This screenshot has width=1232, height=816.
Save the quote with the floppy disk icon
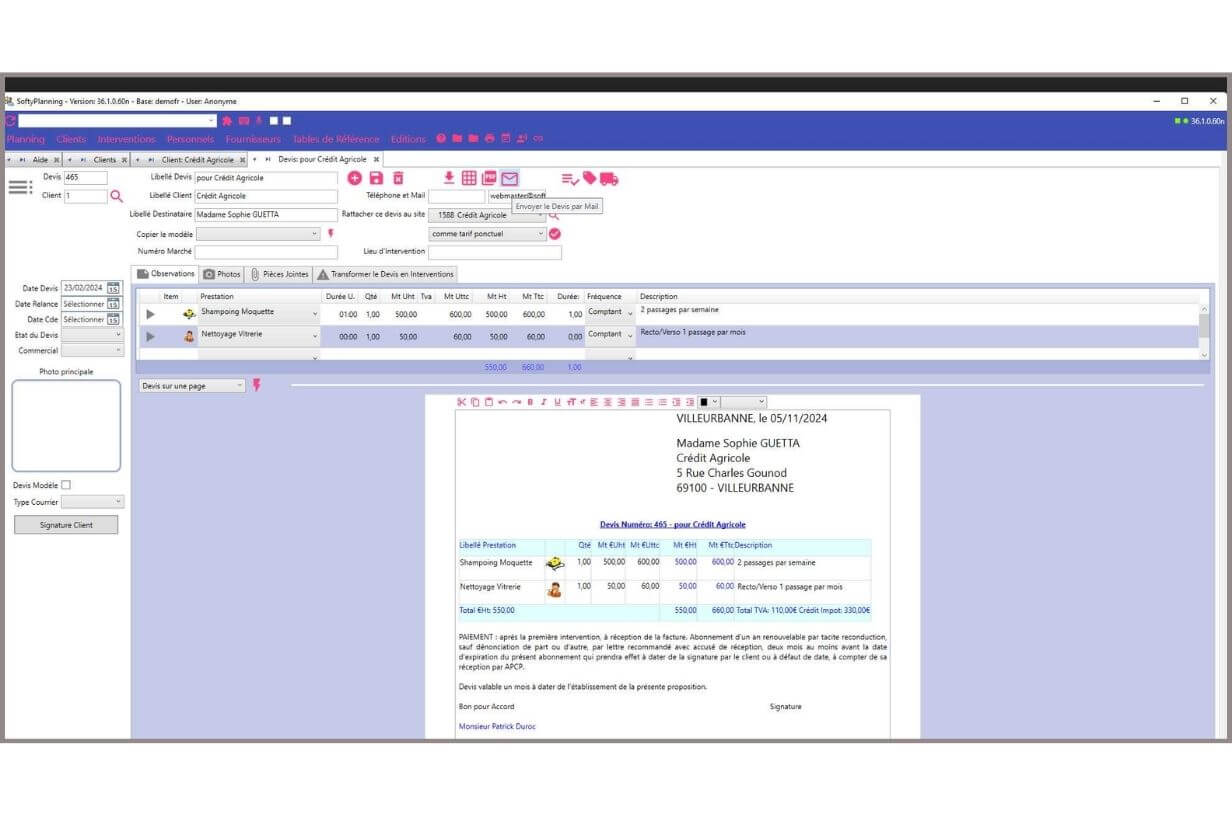click(377, 178)
